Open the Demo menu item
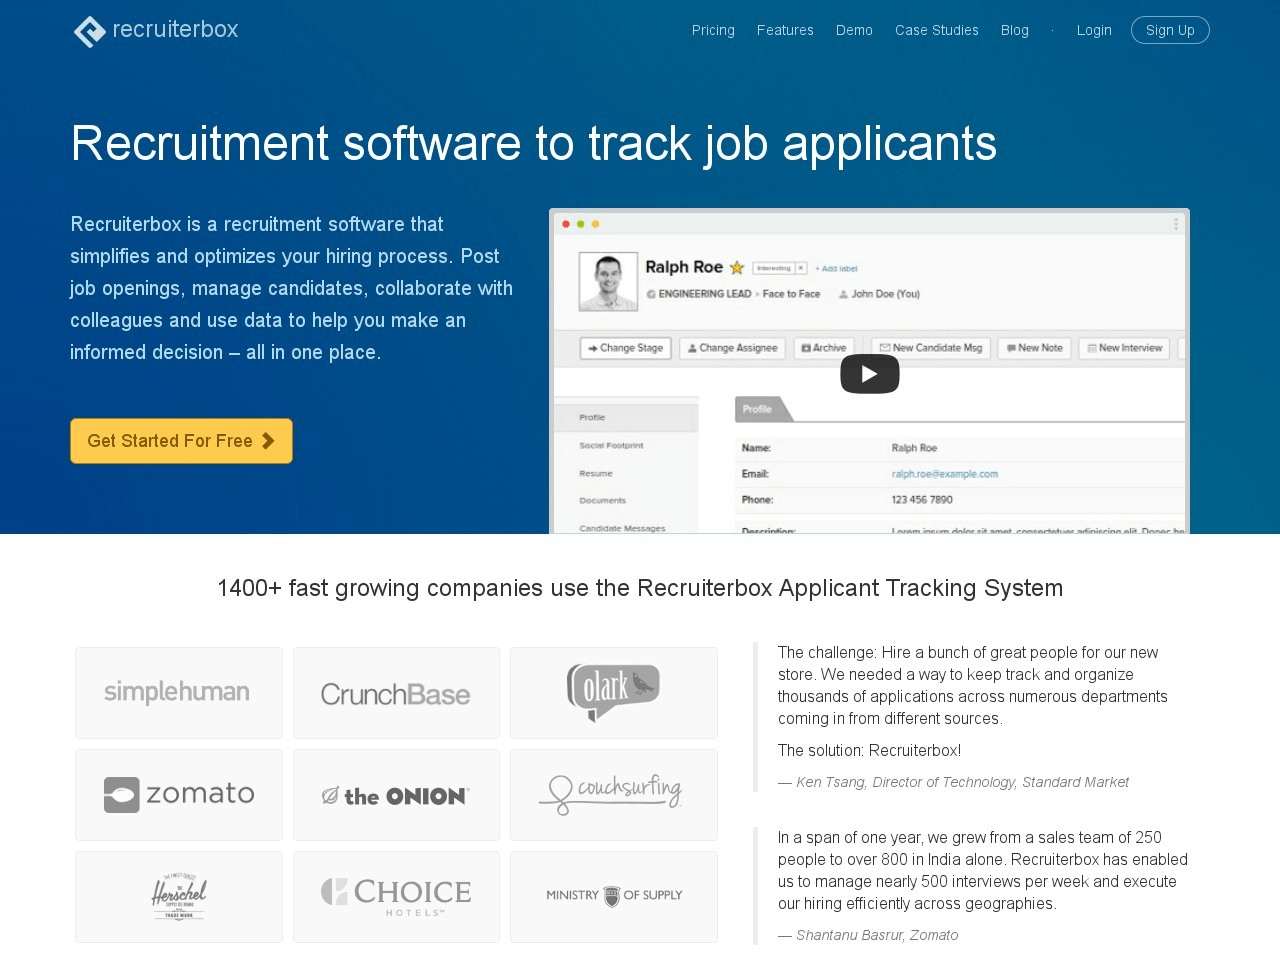The height and width of the screenshot is (960, 1280). point(854,30)
